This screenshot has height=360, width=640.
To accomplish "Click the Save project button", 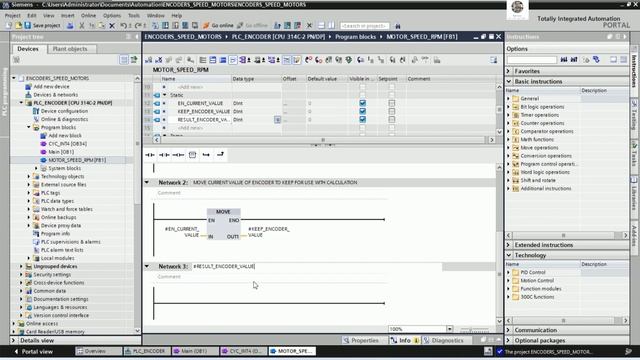I will (42, 25).
